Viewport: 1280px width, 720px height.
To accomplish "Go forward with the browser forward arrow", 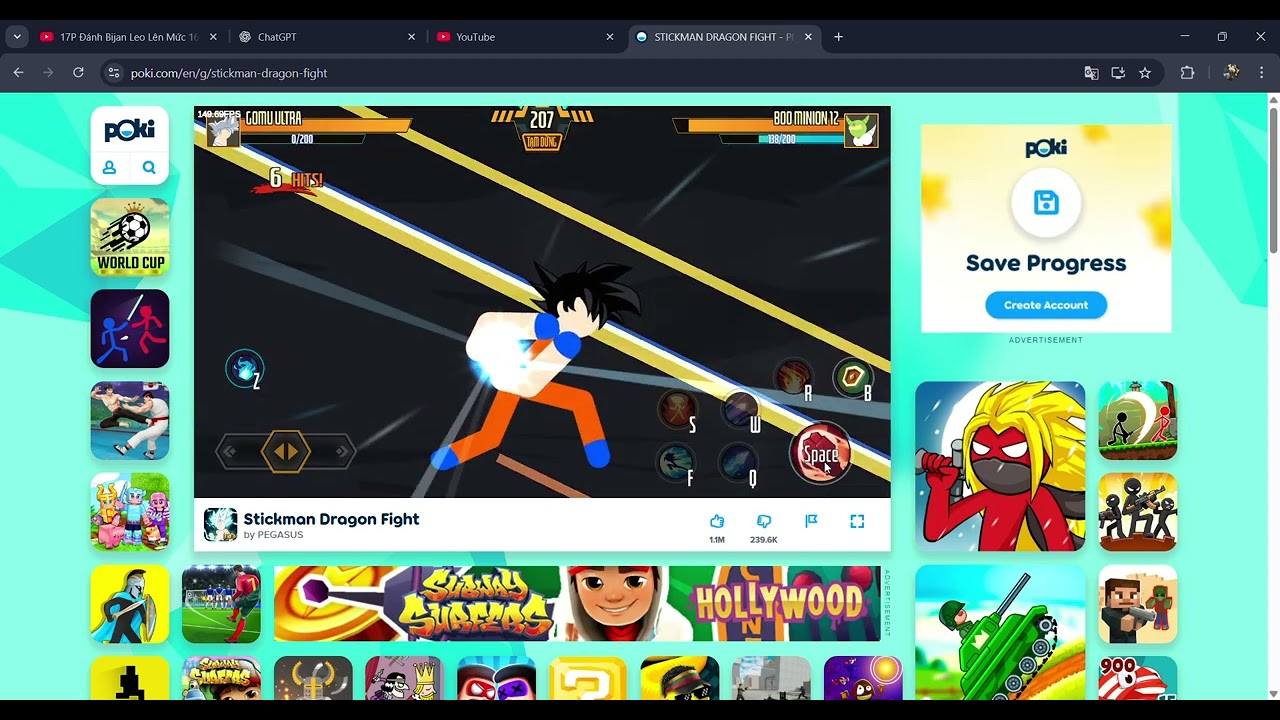I will (x=48, y=73).
